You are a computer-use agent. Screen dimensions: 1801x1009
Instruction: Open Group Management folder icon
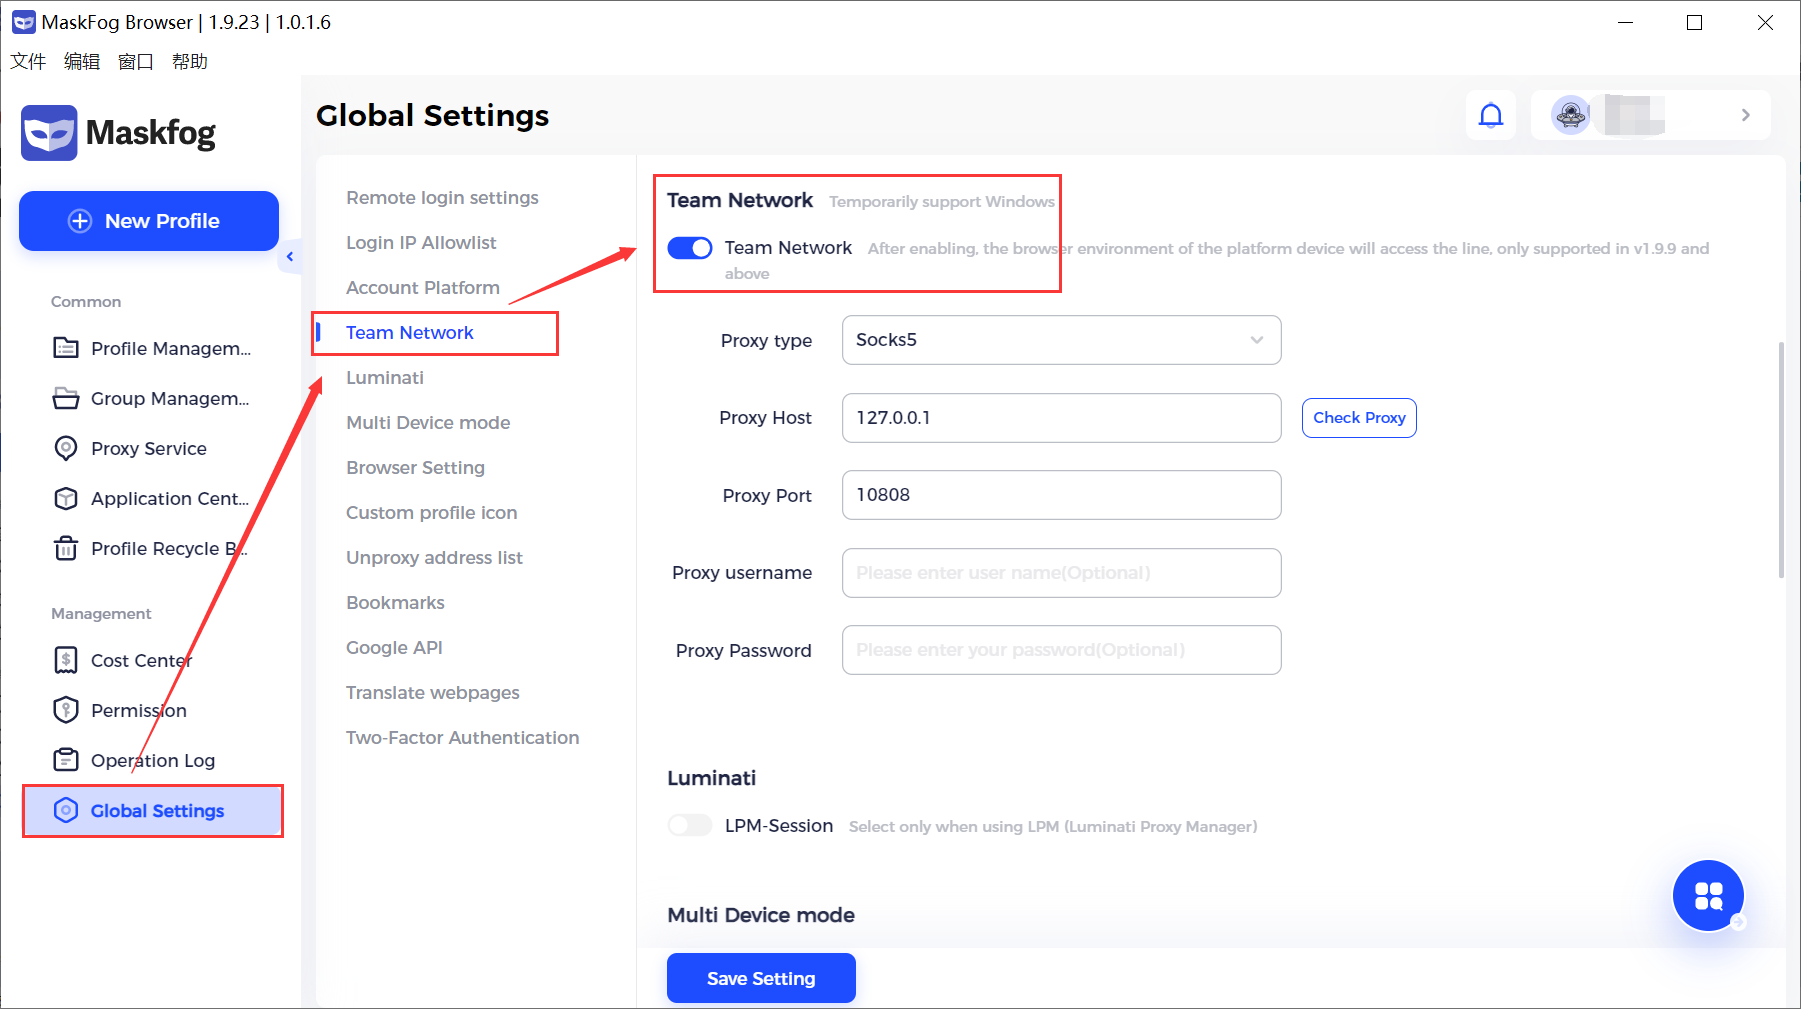point(66,398)
